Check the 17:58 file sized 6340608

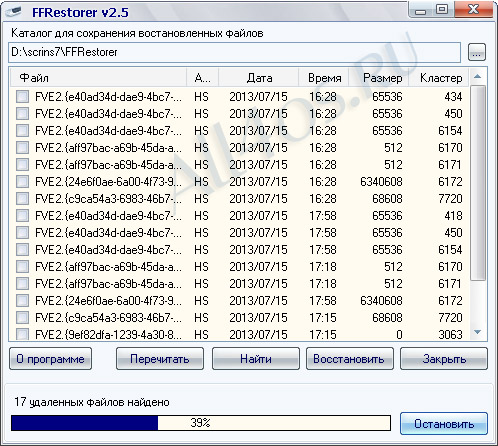pyautogui.click(x=22, y=301)
